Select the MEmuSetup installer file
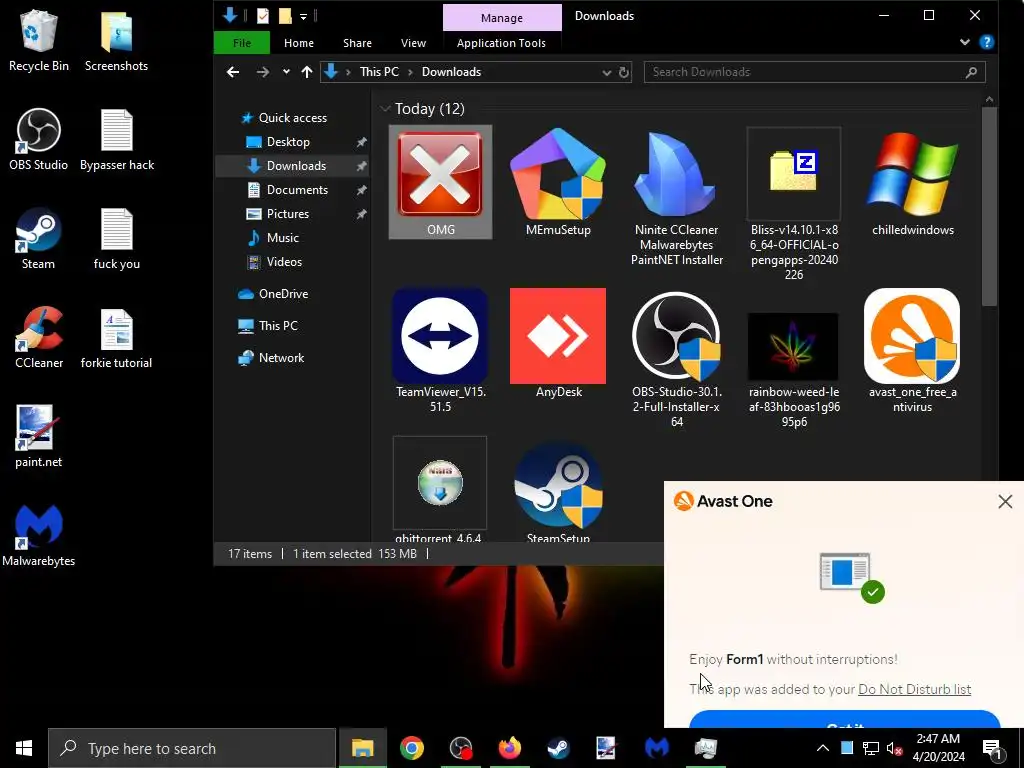The image size is (1024, 768). 558,182
